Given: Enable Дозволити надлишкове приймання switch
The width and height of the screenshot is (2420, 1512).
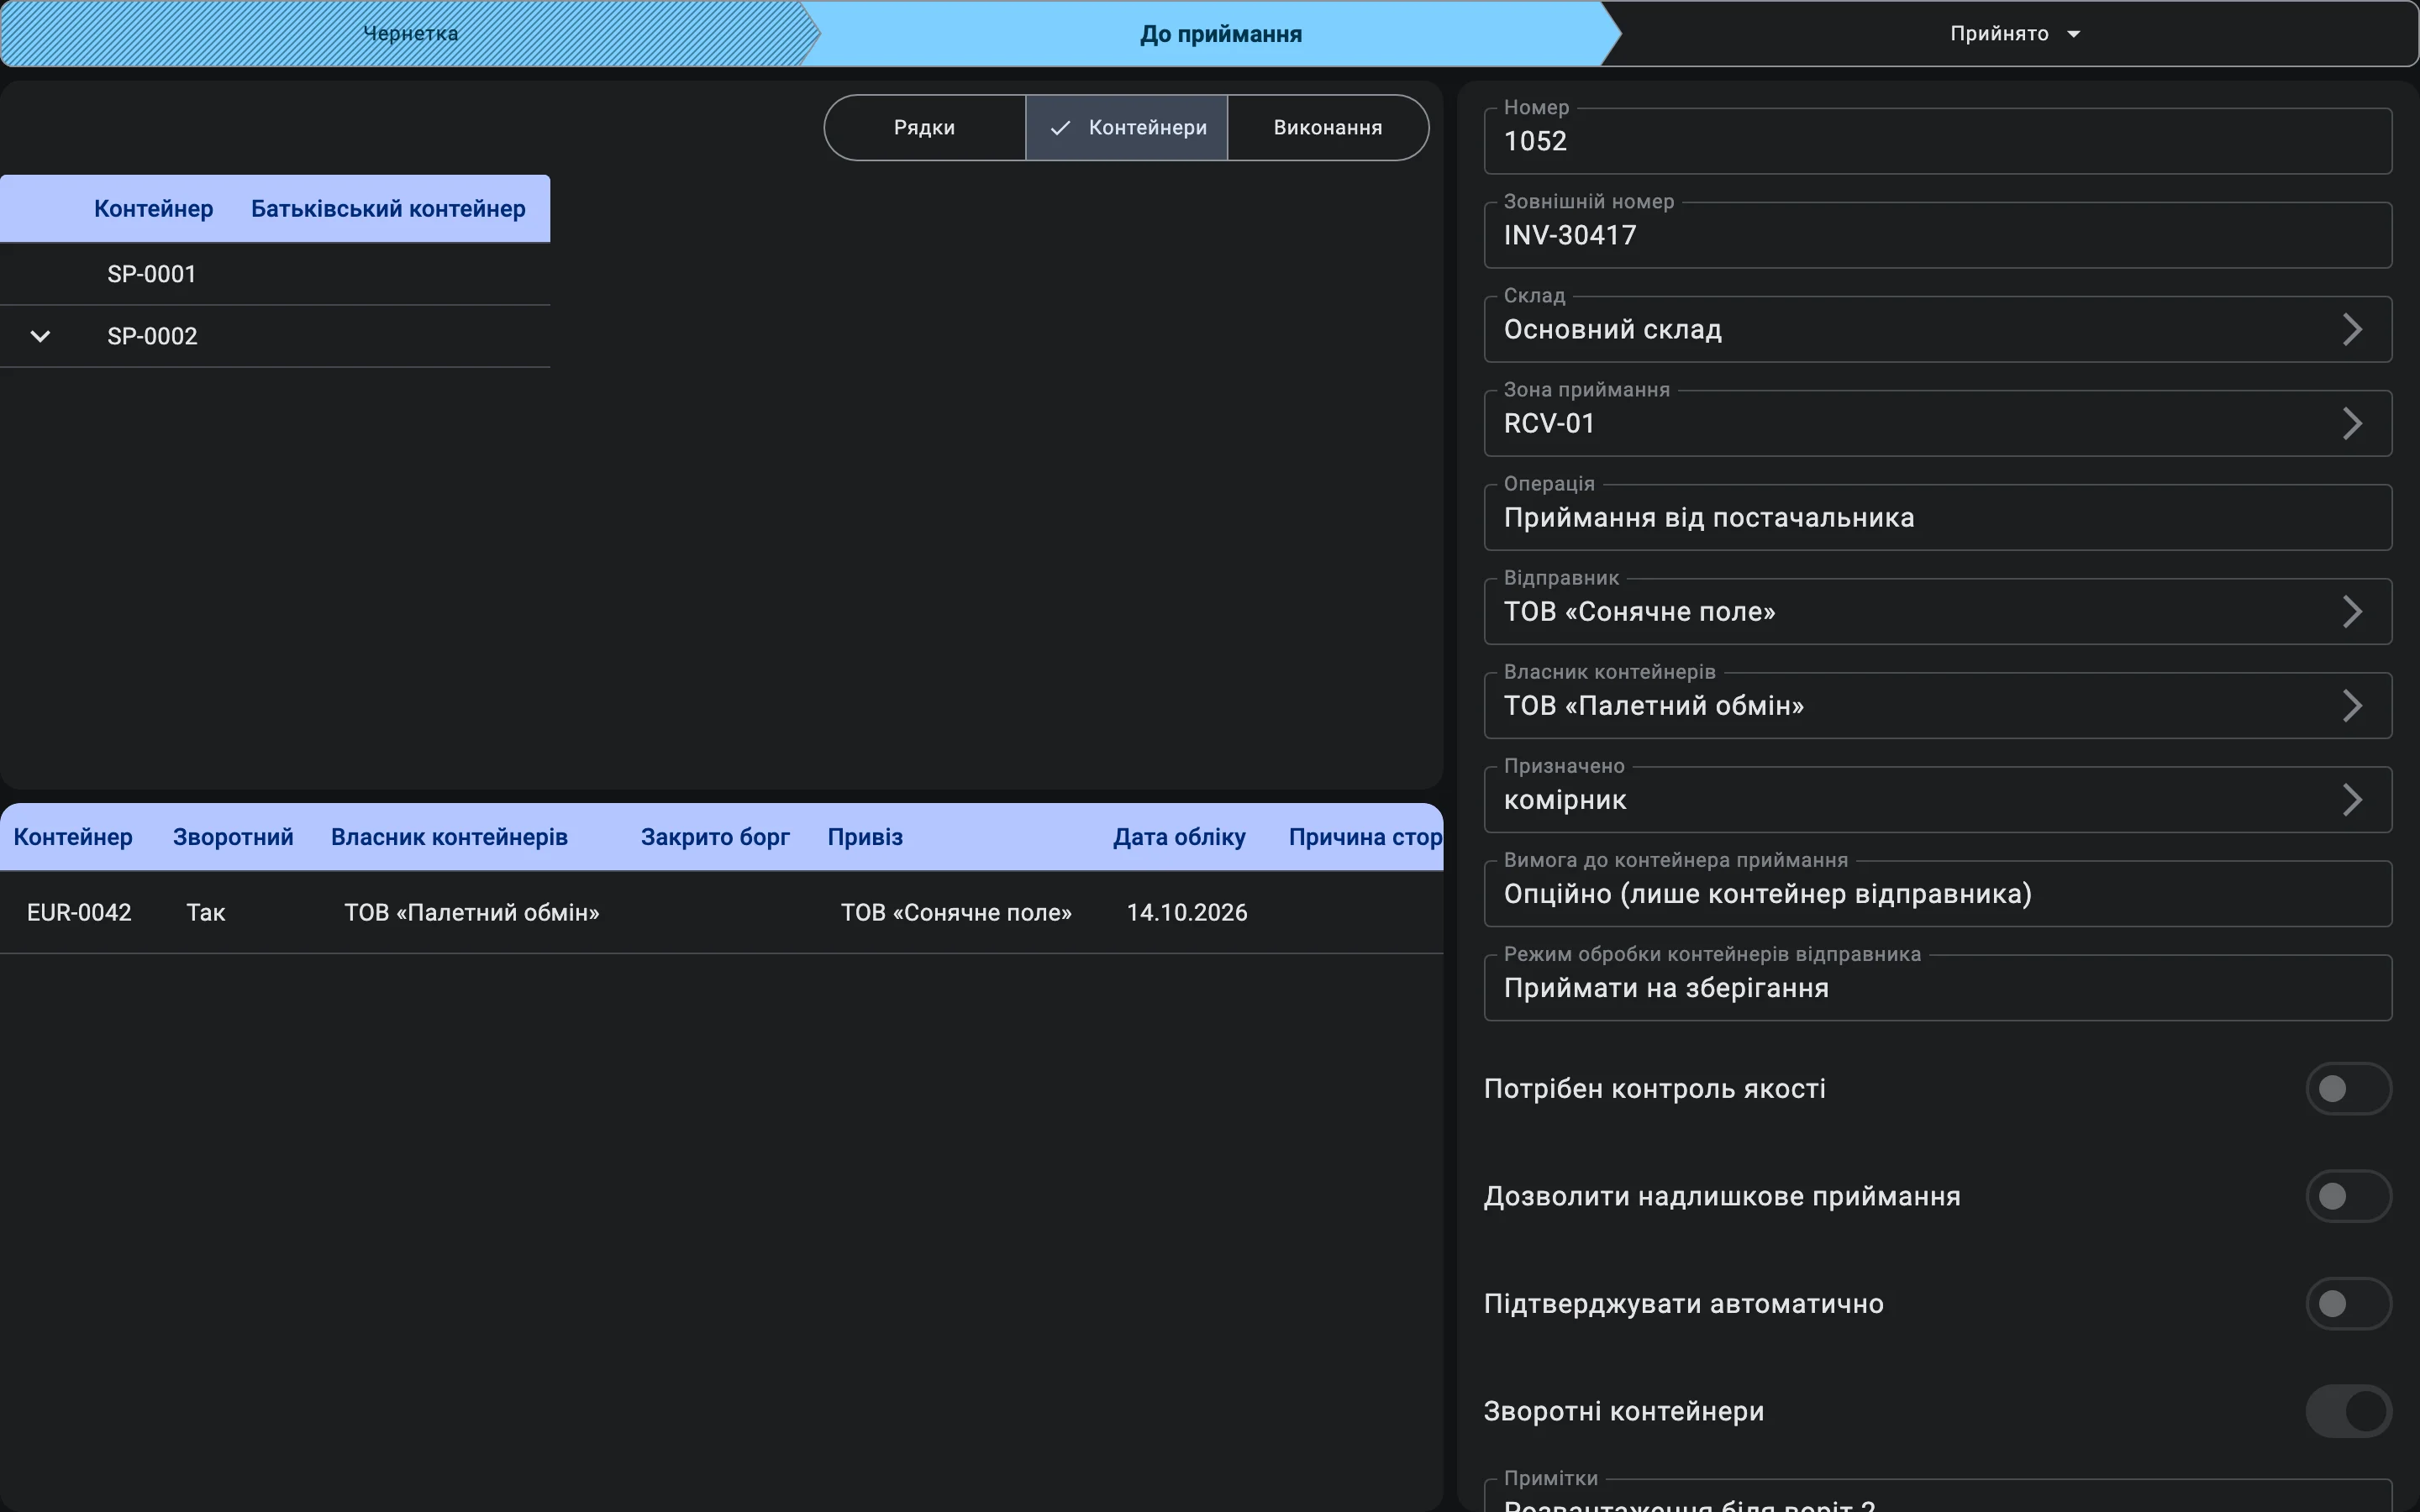Looking at the screenshot, I should pyautogui.click(x=2348, y=1196).
